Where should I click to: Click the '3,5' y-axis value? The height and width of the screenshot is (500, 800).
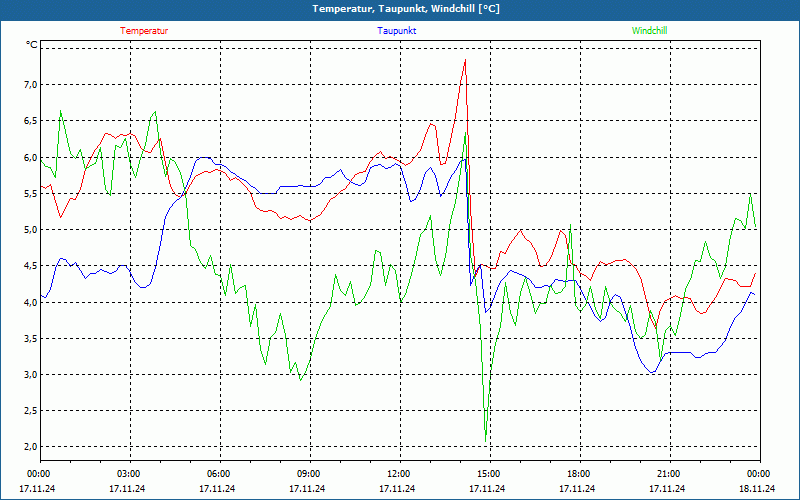(32, 338)
